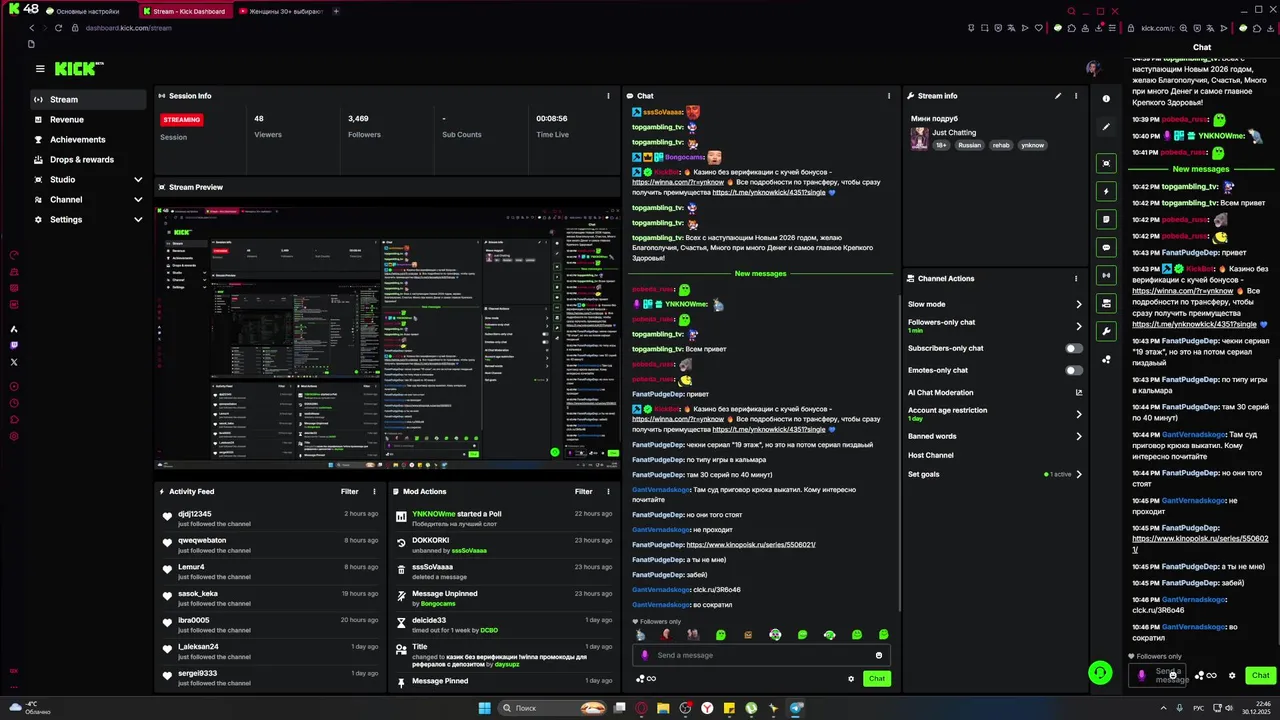Image resolution: width=1280 pixels, height=720 pixels.
Task: Go back in browser history
Action: pos(31,28)
